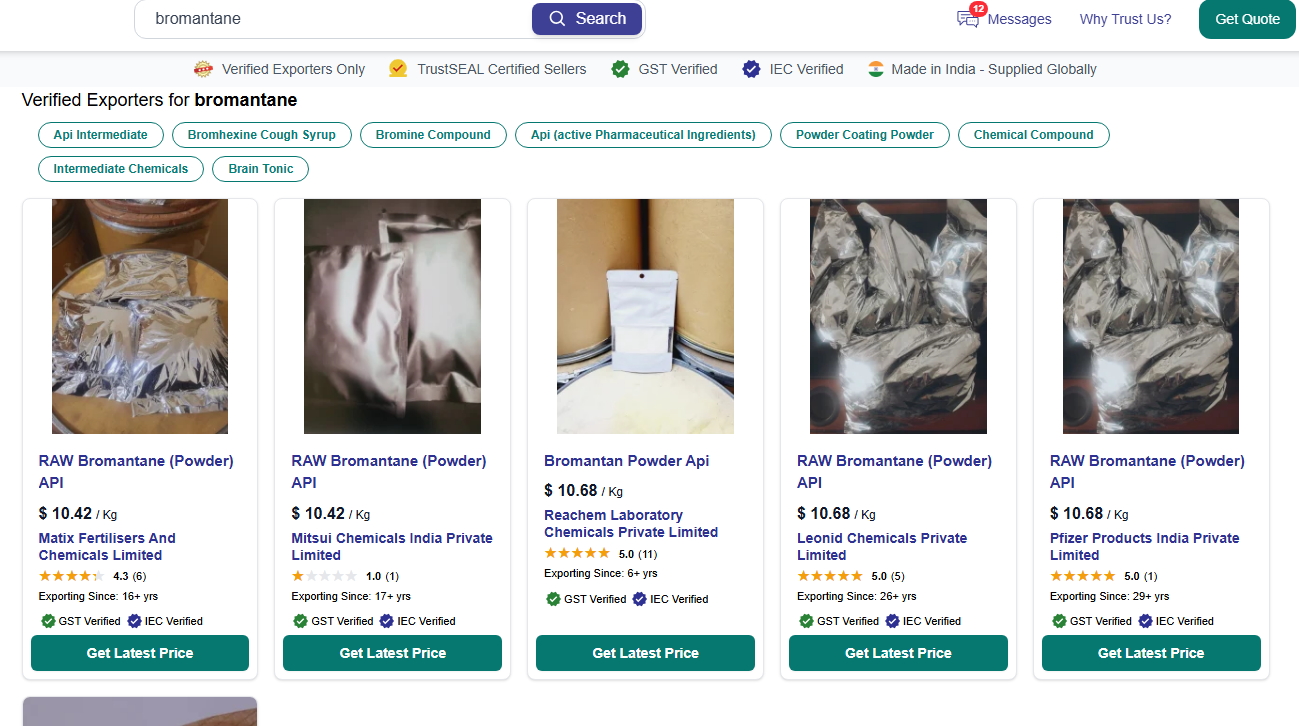The image size is (1299, 726).
Task: Get latest price from Matix Fertilisers
Action: click(x=140, y=653)
